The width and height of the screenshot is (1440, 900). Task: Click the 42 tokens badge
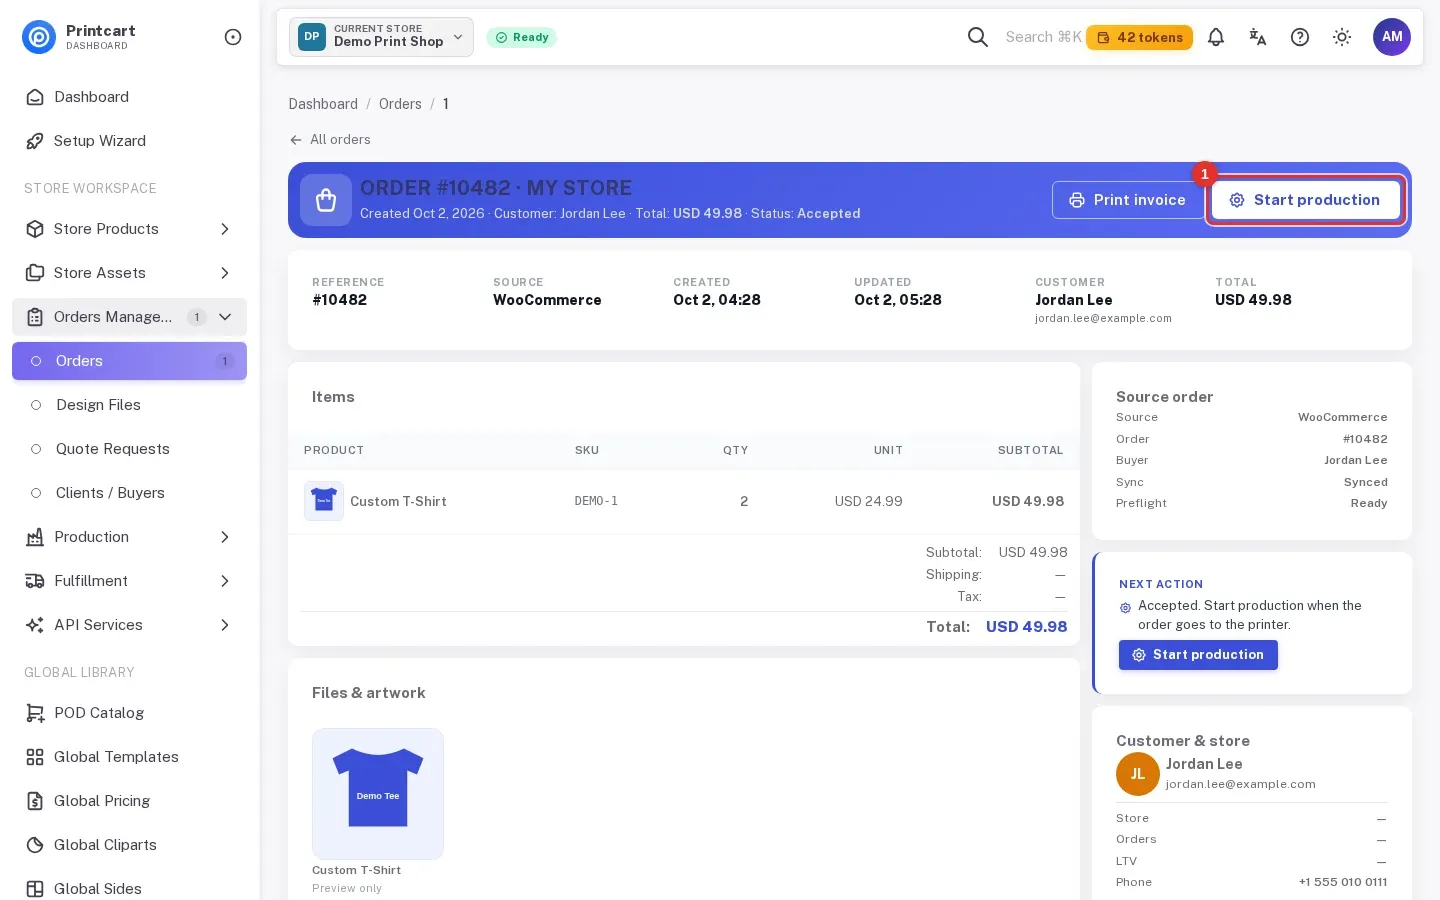pos(1139,37)
